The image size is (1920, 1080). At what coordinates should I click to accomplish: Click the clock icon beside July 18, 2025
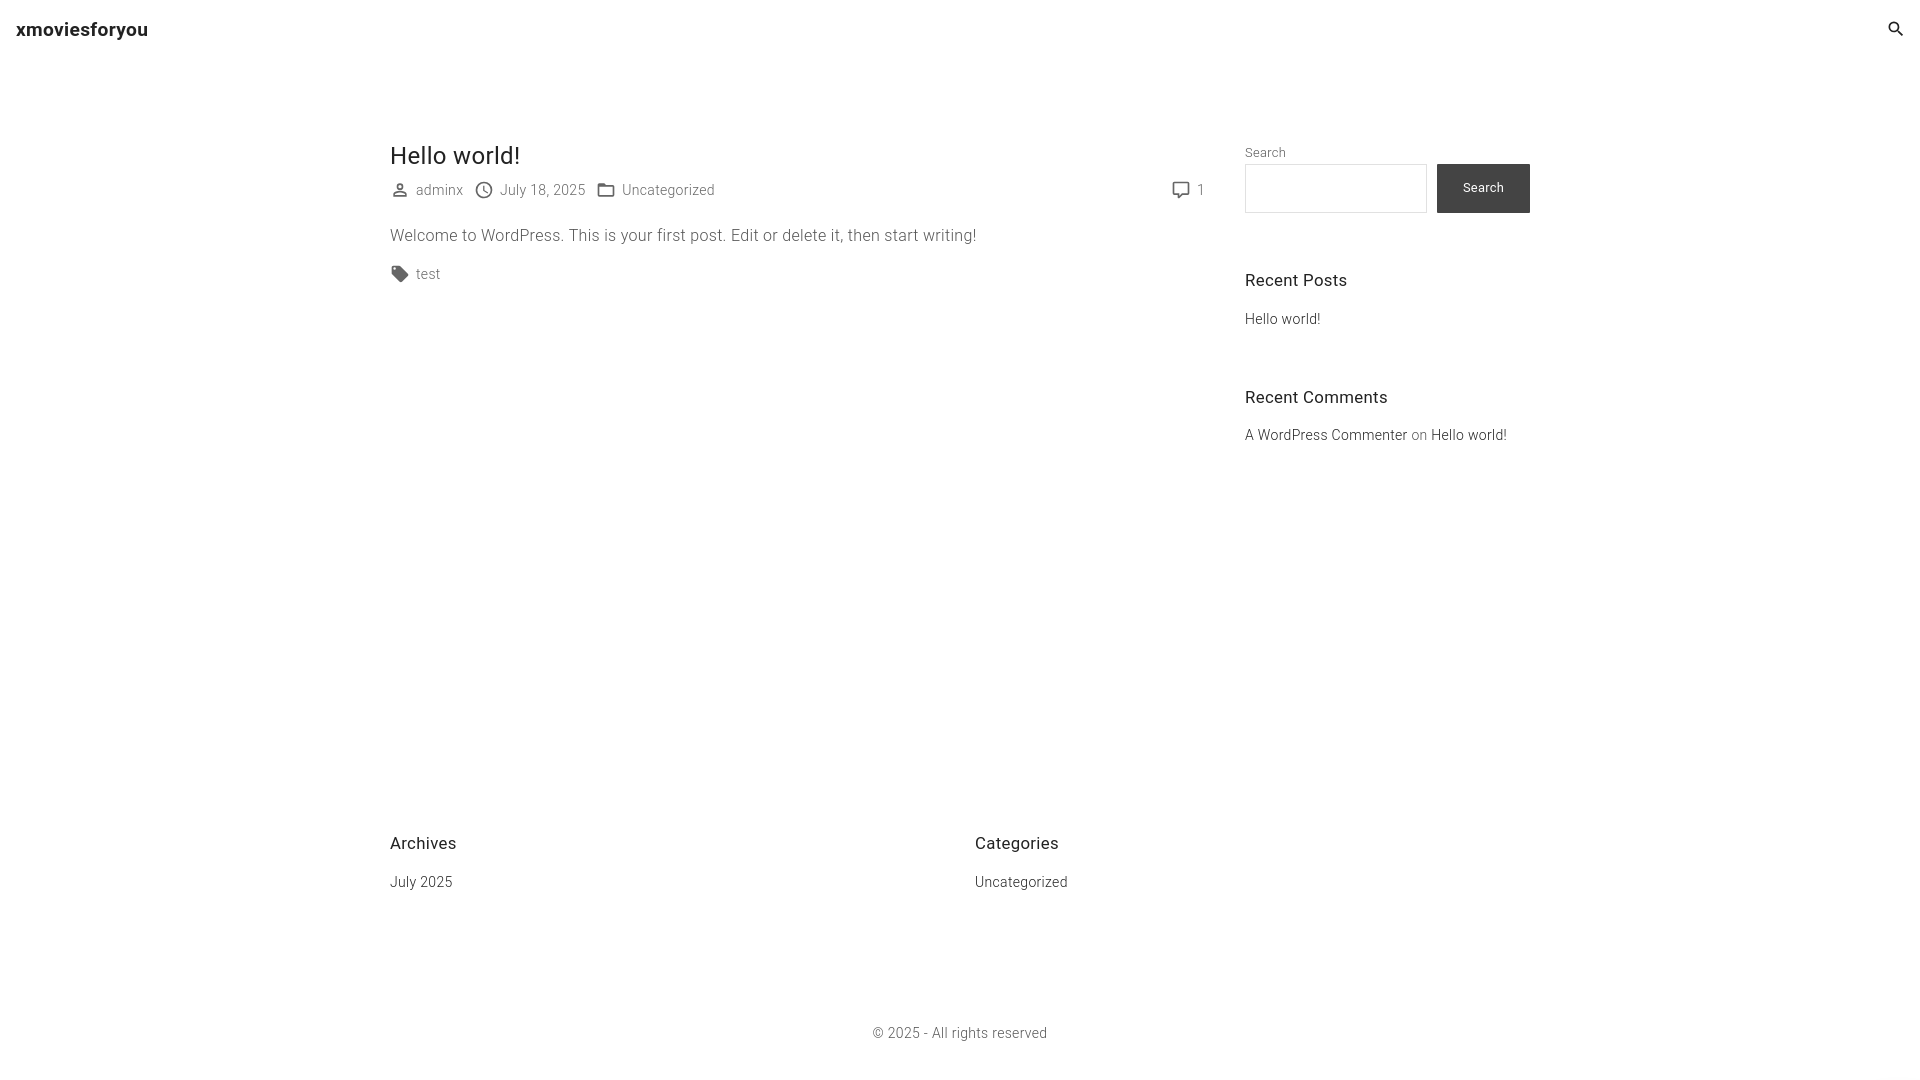click(x=484, y=190)
